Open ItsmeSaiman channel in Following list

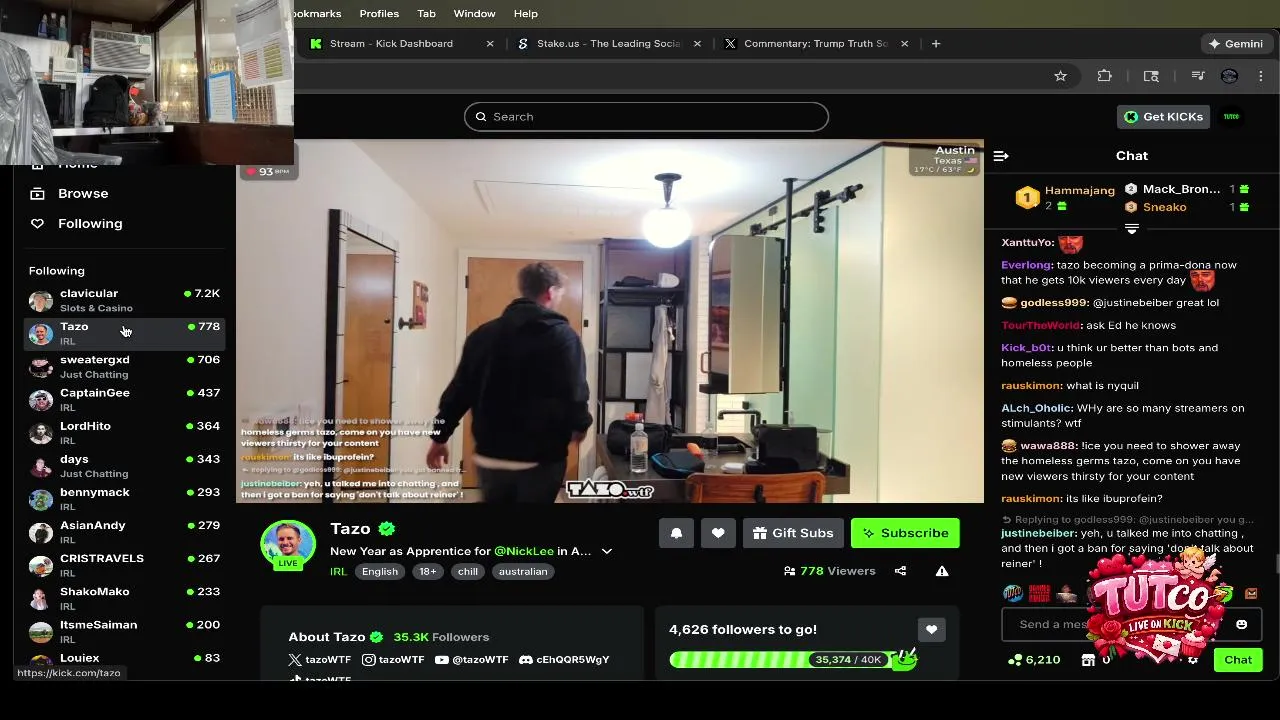pyautogui.click(x=124, y=630)
